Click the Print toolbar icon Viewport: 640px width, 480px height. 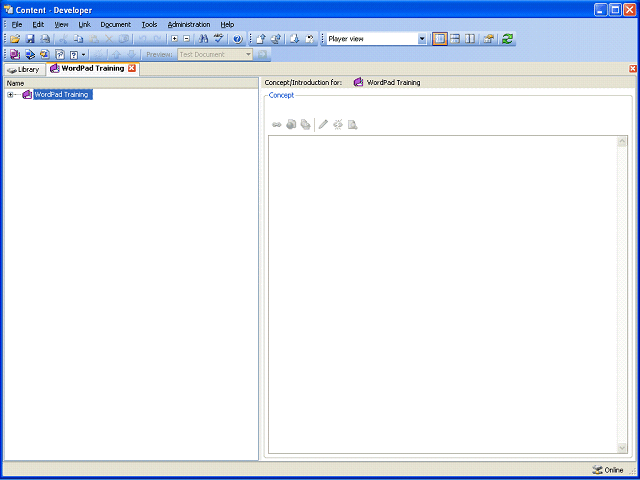pos(45,39)
